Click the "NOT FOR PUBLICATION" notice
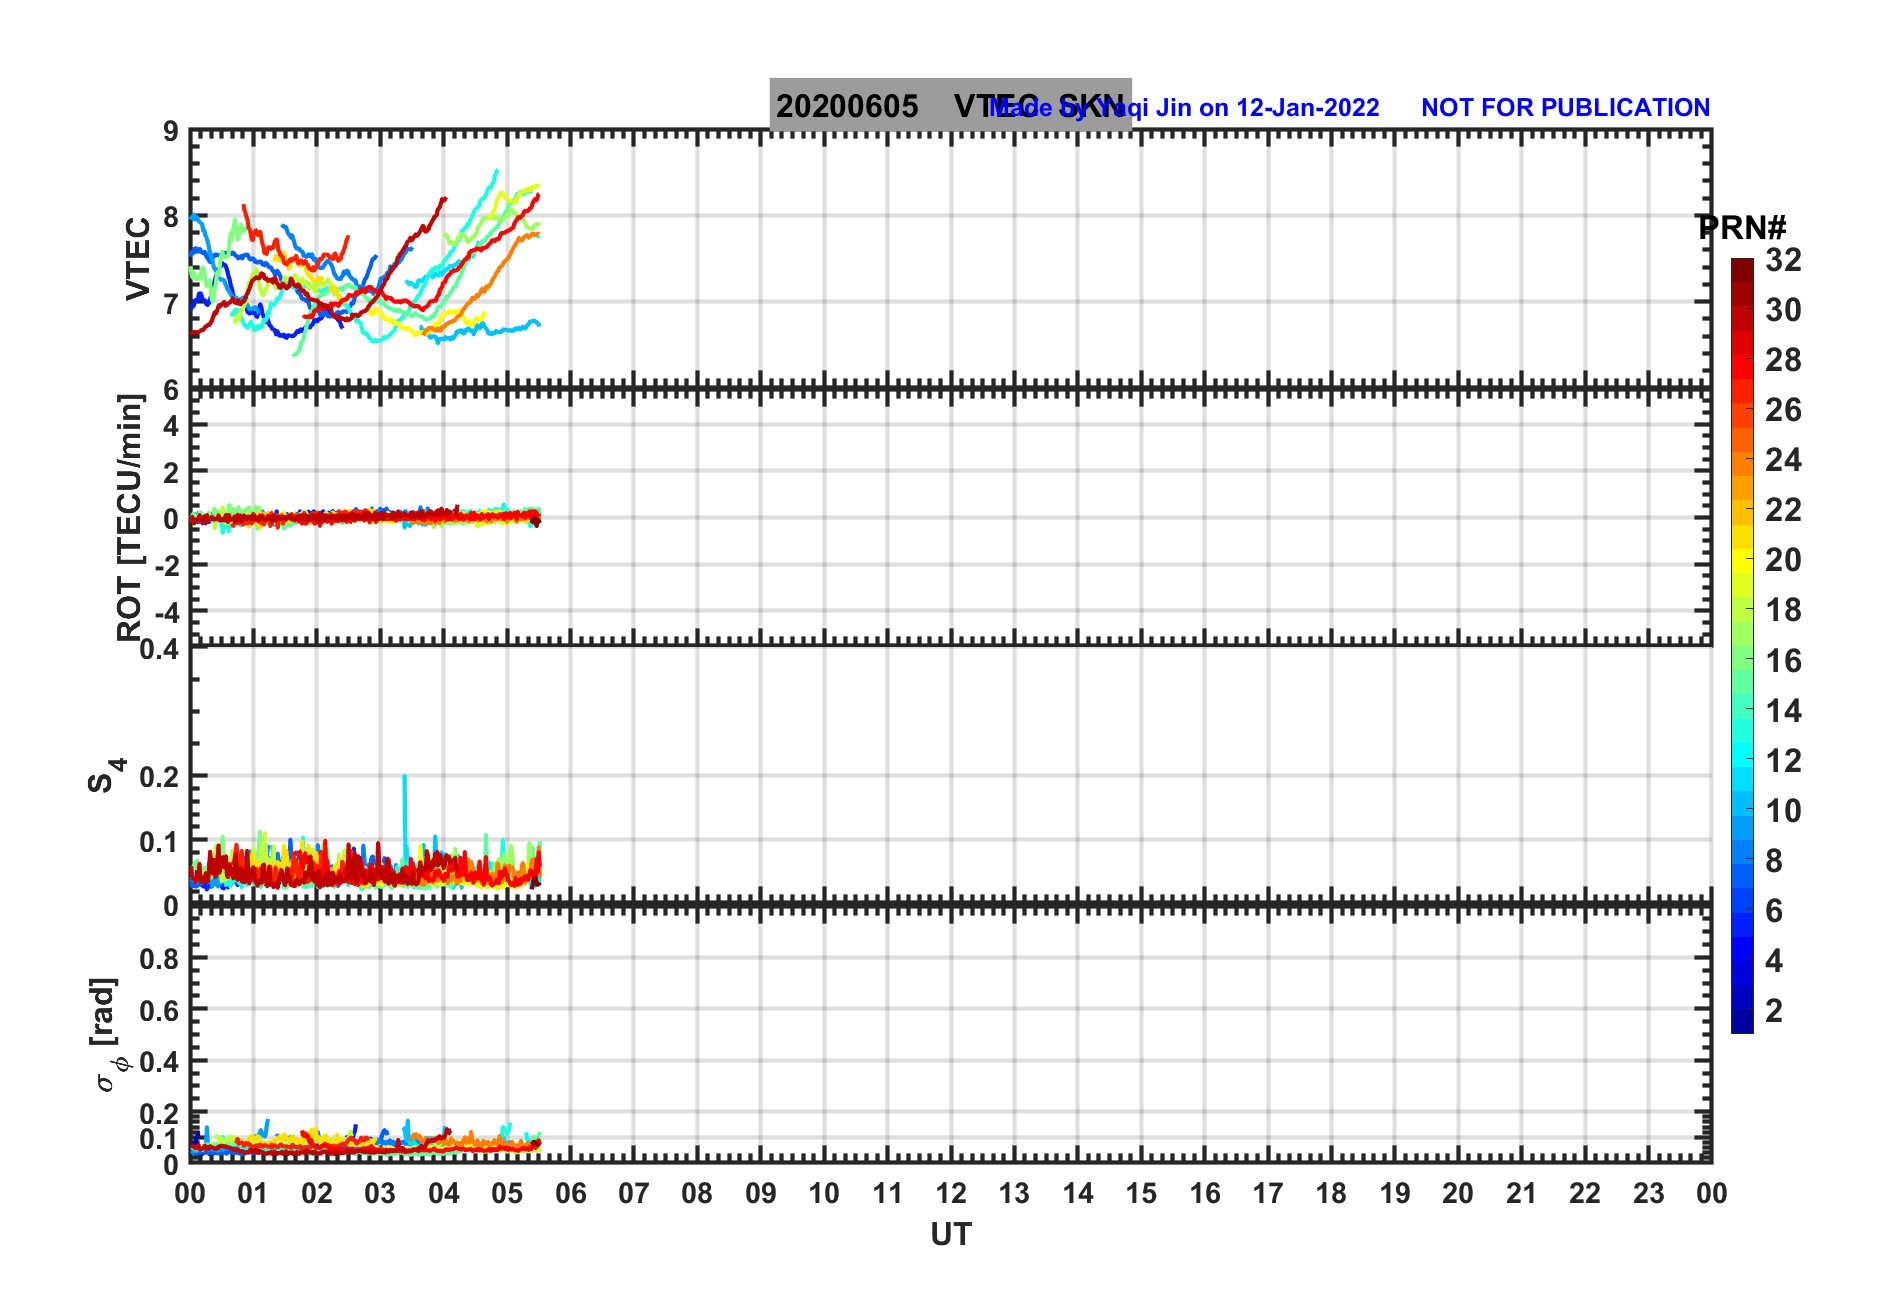Image resolution: width=1902 pixels, height=1292 pixels. 1565,108
